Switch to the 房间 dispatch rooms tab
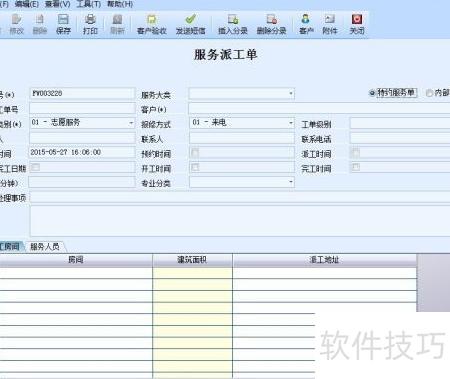The width and height of the screenshot is (450, 379). point(10,246)
